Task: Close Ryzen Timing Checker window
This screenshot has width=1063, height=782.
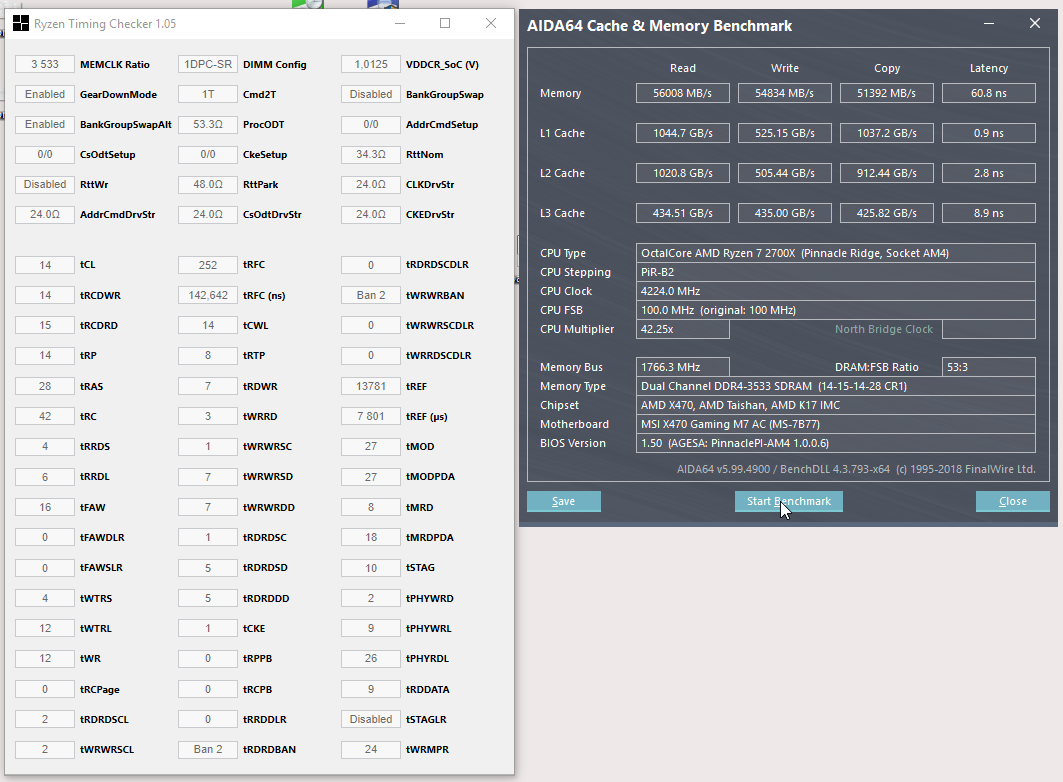Action: pos(491,24)
